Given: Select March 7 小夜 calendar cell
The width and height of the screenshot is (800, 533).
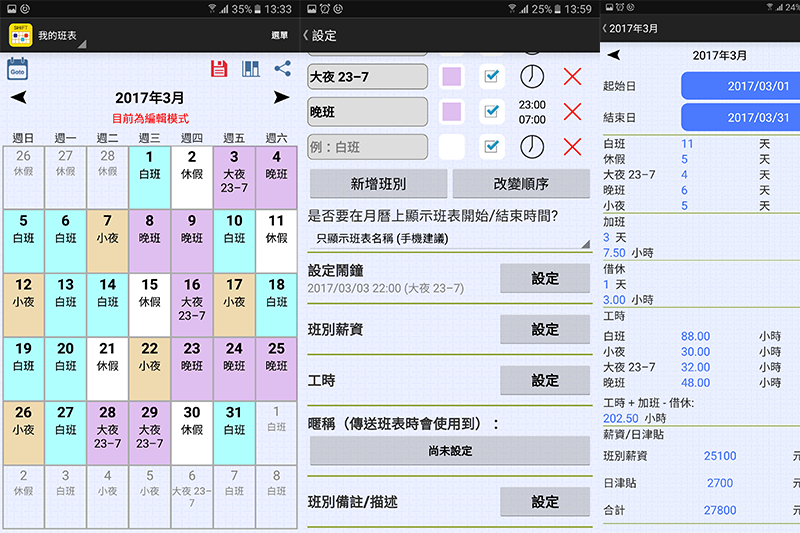Looking at the screenshot, I should click(x=107, y=241).
